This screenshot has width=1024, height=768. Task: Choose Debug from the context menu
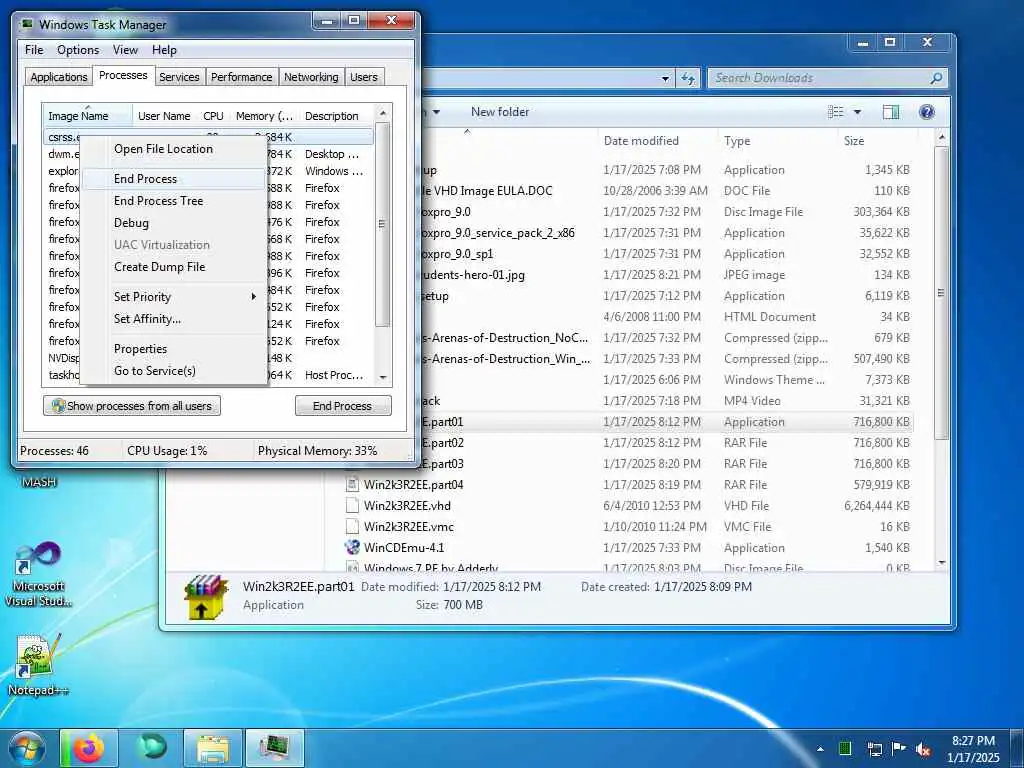point(174,223)
